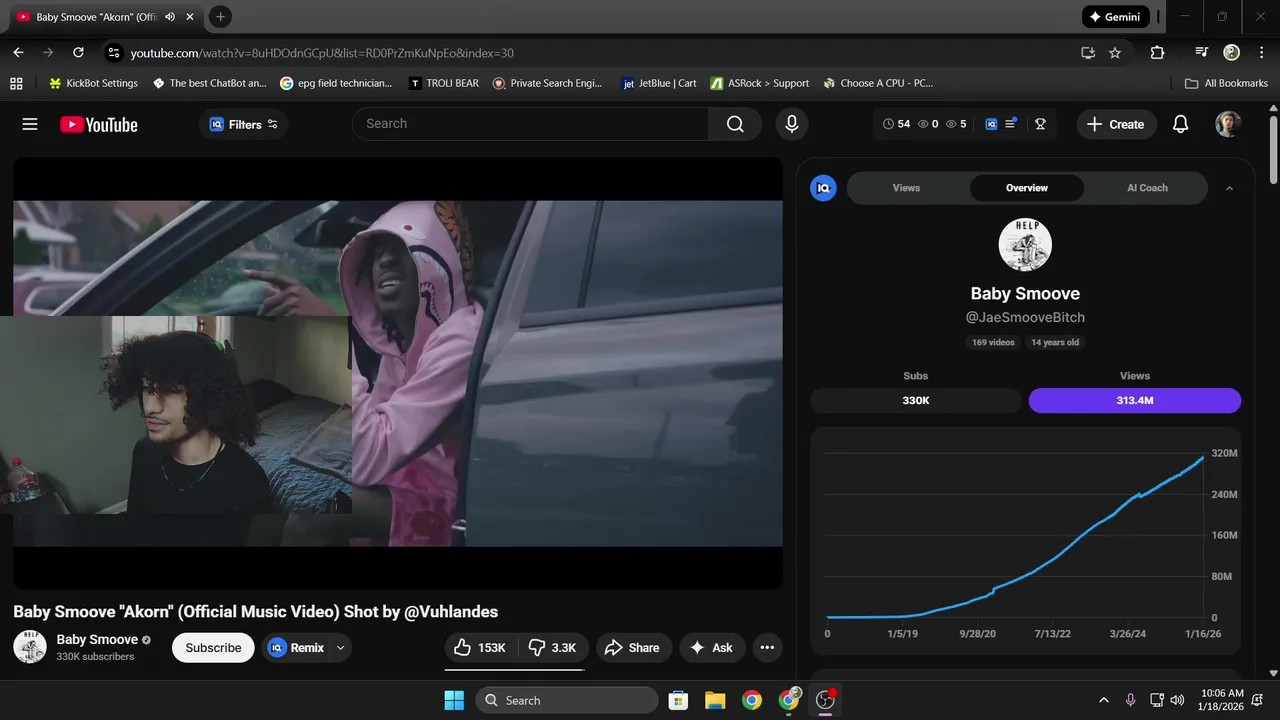
Task: Open JetBlue | Cart bookmark
Action: point(659,83)
